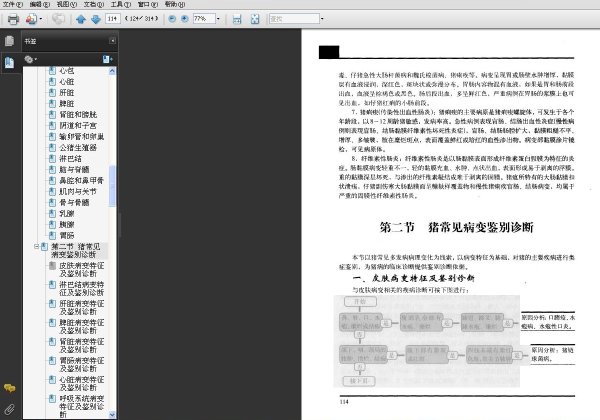Click the create PDF/collaborate toolbar icon

click(x=31, y=19)
